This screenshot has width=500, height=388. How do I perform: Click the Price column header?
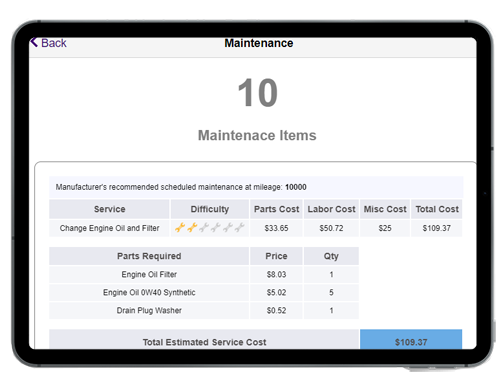[x=276, y=256]
